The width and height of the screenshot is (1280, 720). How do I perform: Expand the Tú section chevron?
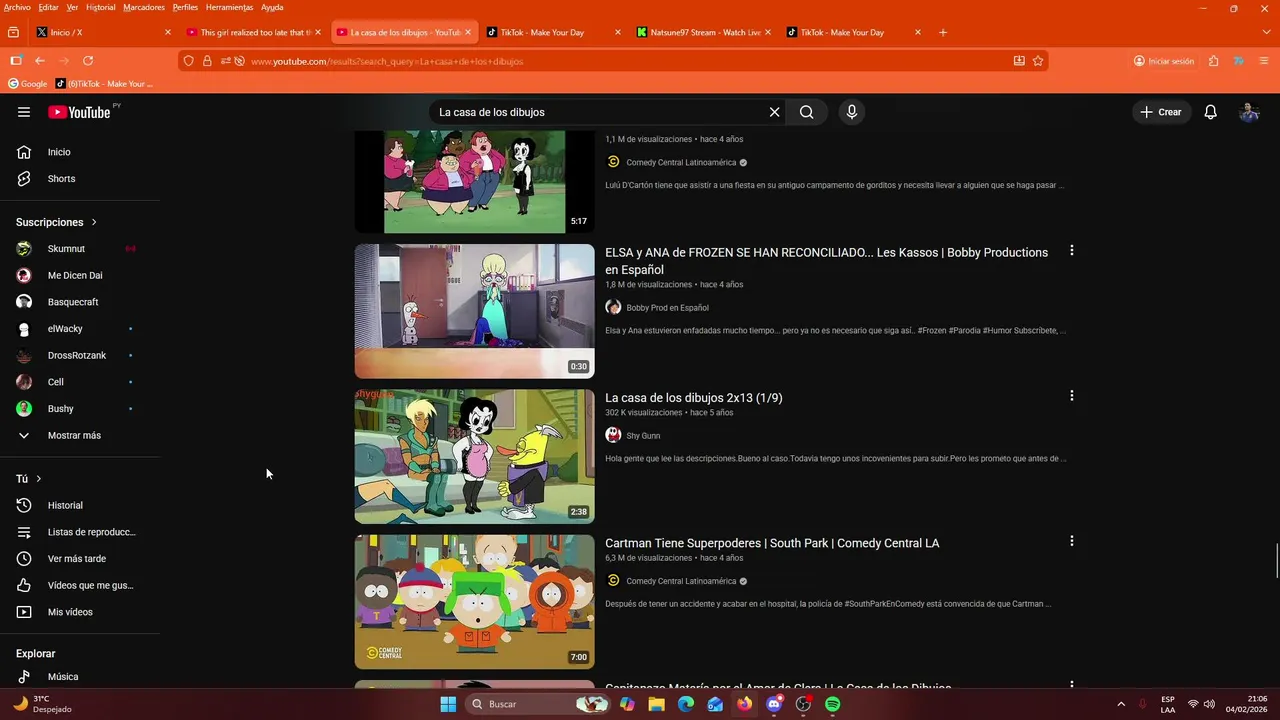pyautogui.click(x=39, y=479)
